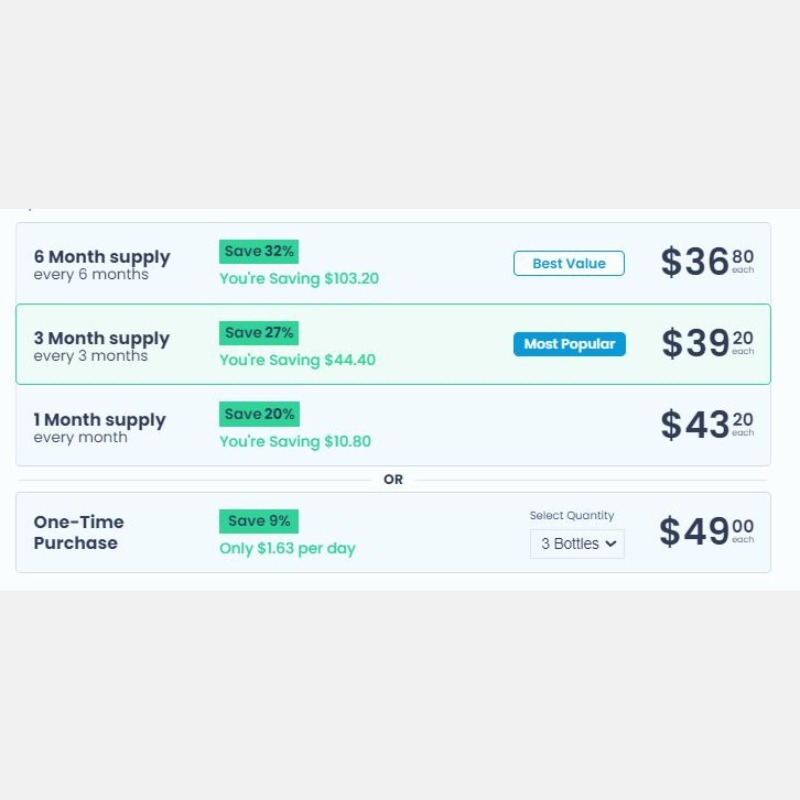Click the $36.80 each price
The width and height of the screenshot is (800, 800).
point(707,261)
